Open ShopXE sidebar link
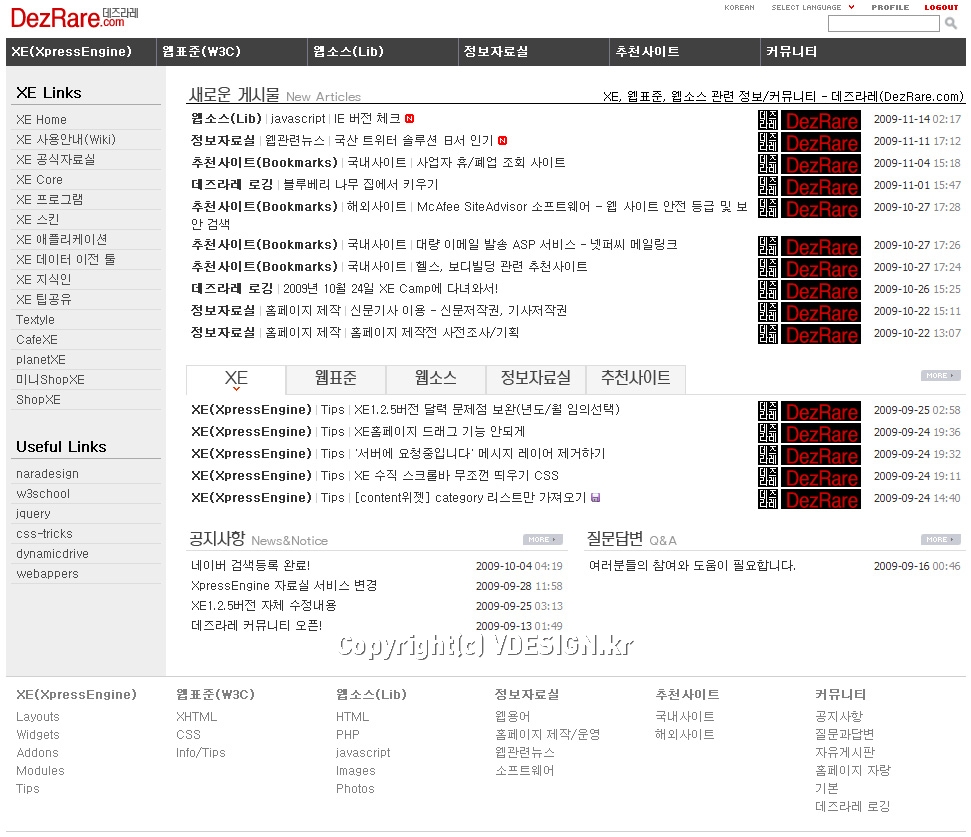 click(x=38, y=399)
